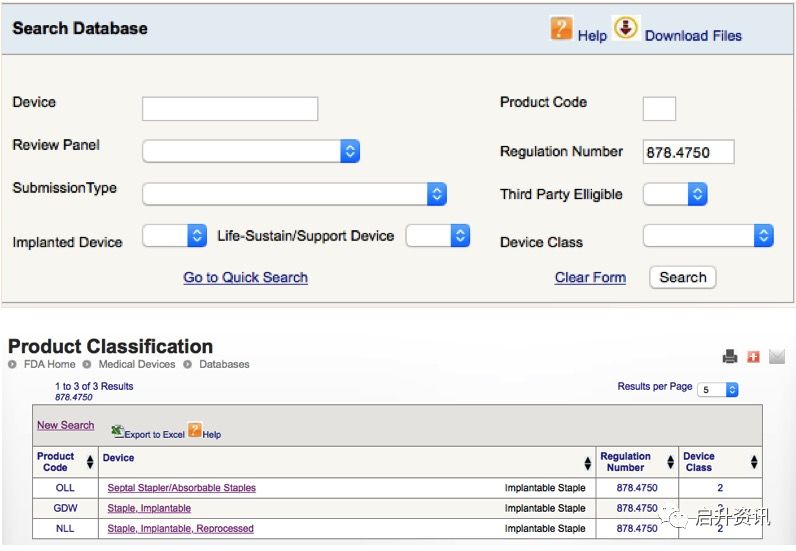The height and width of the screenshot is (551, 796).
Task: Click the Help icon beside Export to Excel
Action: (x=195, y=431)
